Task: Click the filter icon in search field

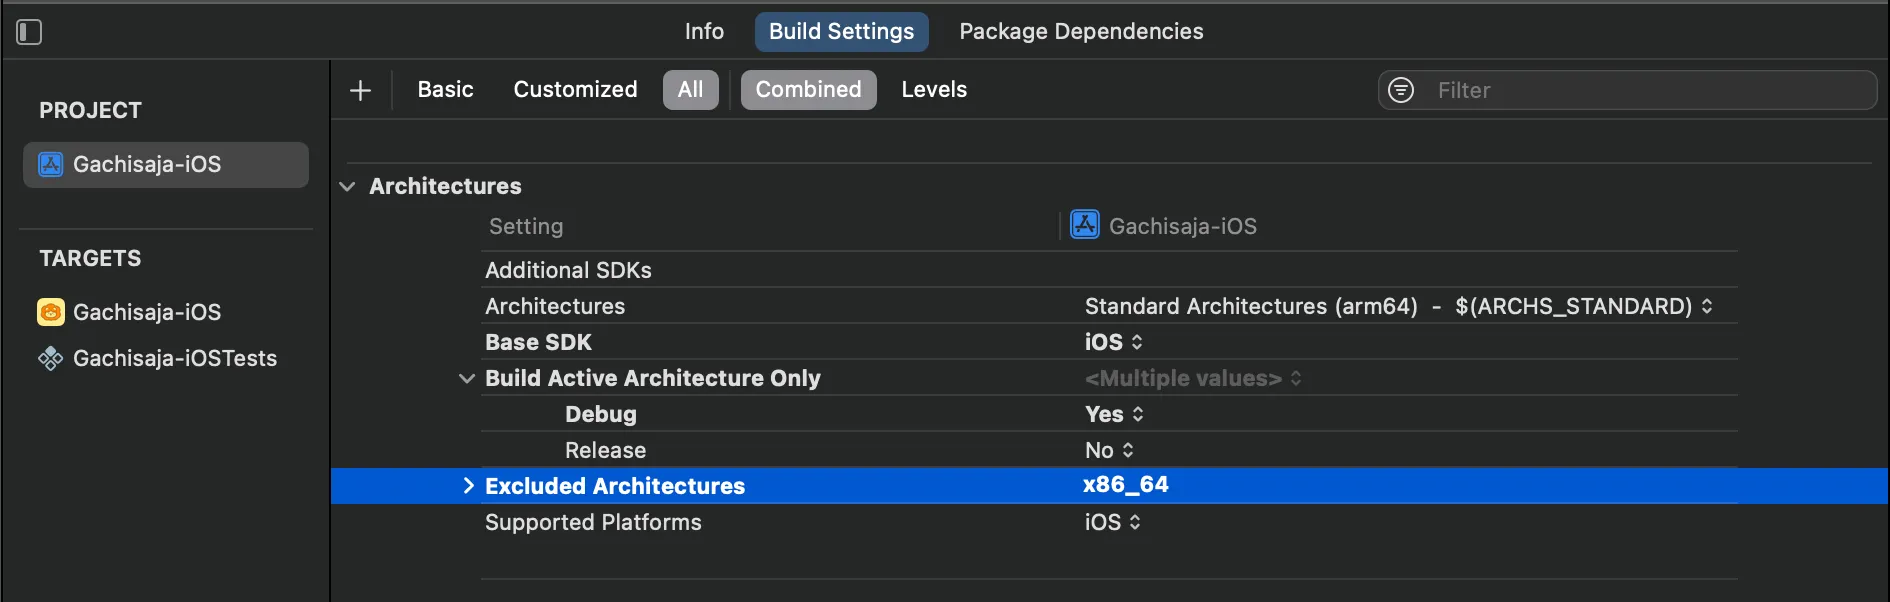Action: pyautogui.click(x=1401, y=90)
